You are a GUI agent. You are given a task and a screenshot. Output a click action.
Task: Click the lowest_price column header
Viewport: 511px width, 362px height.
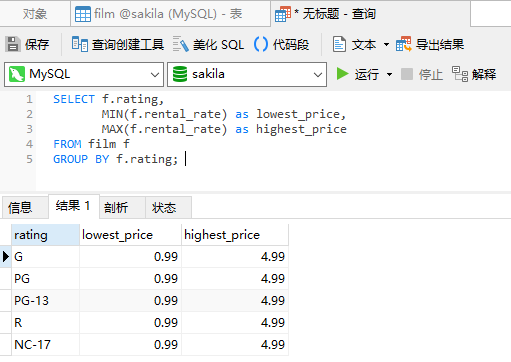[130, 235]
